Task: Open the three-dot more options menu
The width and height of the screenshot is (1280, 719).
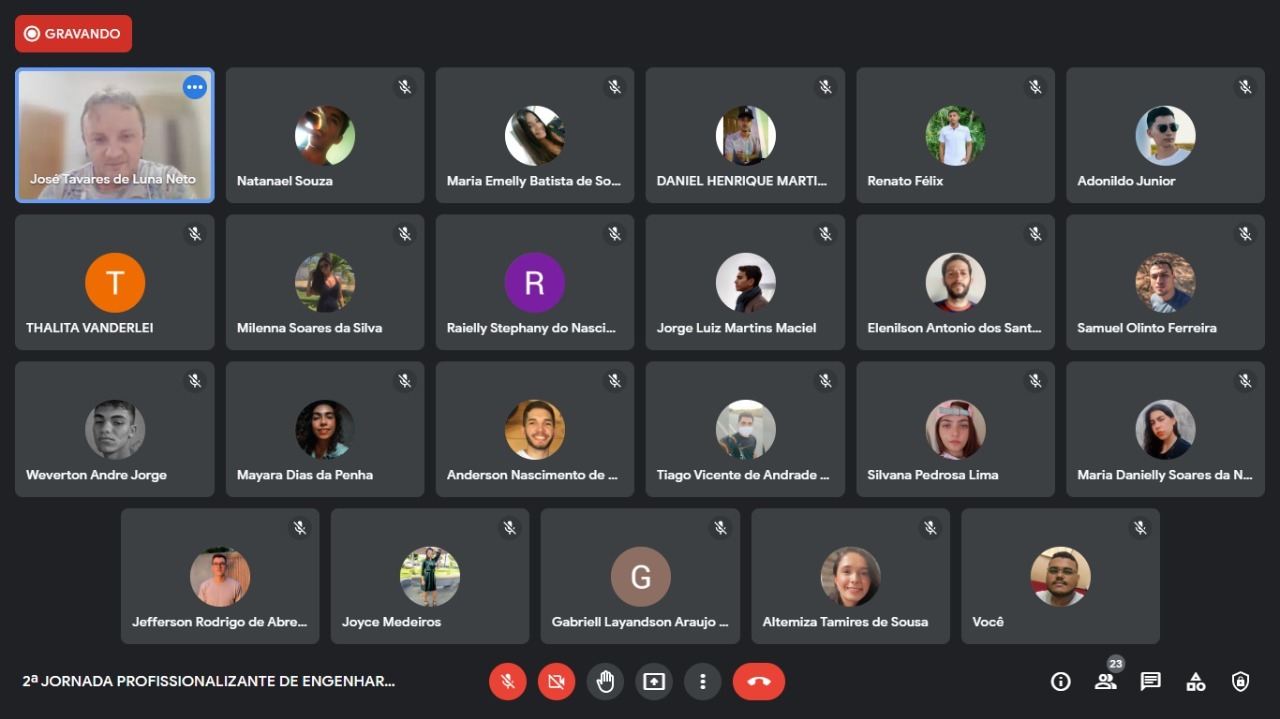Action: pyautogui.click(x=703, y=681)
